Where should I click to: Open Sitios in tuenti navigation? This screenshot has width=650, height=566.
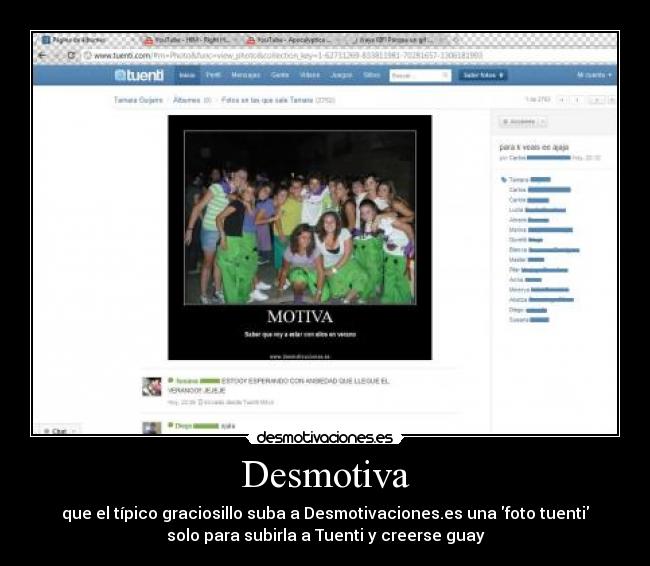(371, 75)
